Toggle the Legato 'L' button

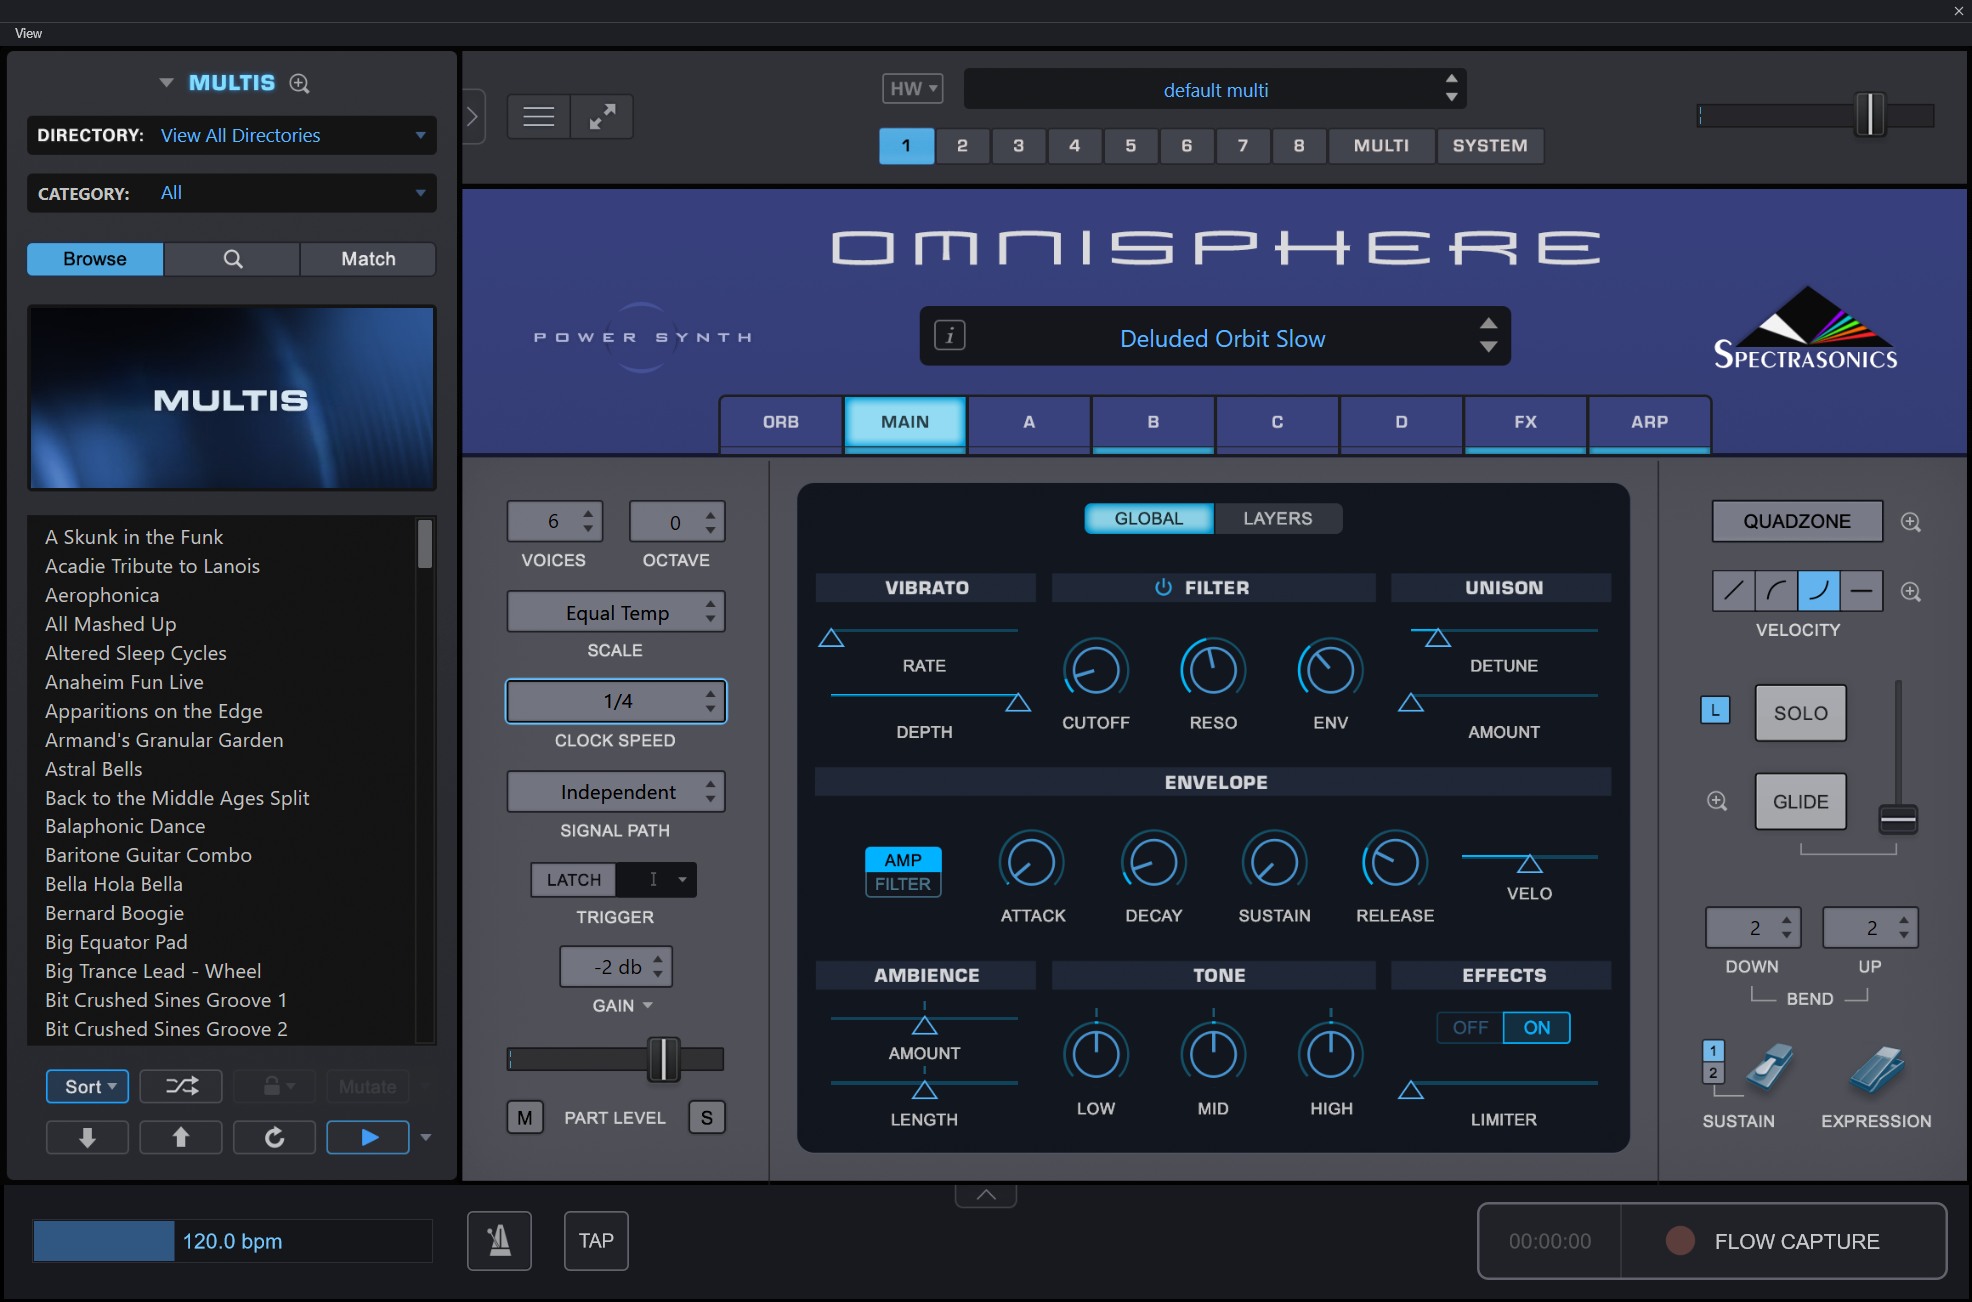tap(1715, 710)
